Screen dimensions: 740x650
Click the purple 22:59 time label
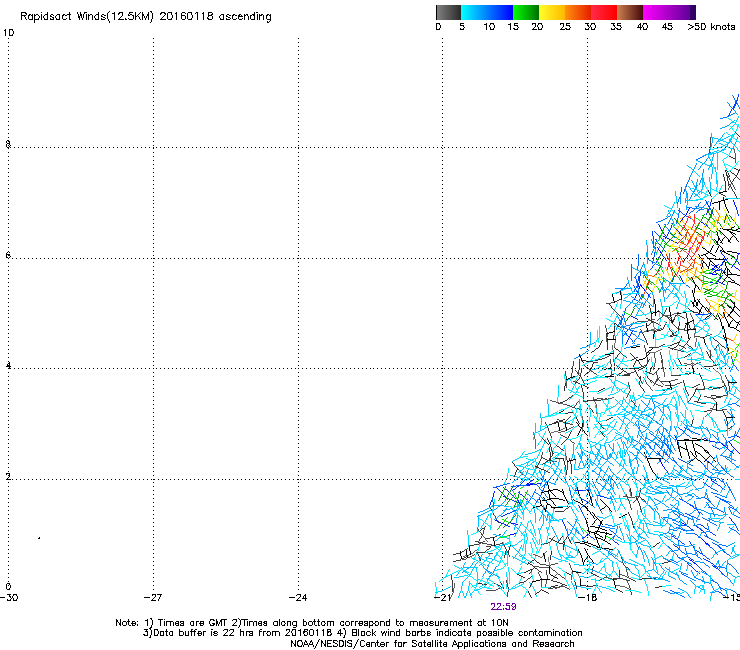pyautogui.click(x=503, y=607)
